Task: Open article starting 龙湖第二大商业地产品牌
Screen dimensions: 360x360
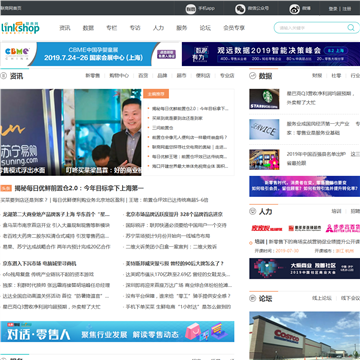Action: coord(56,214)
